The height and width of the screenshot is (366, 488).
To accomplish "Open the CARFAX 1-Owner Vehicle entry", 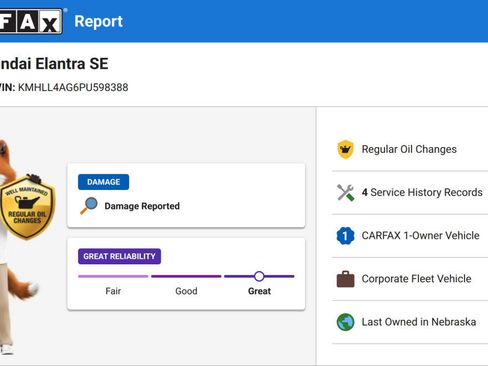I will [x=410, y=236].
